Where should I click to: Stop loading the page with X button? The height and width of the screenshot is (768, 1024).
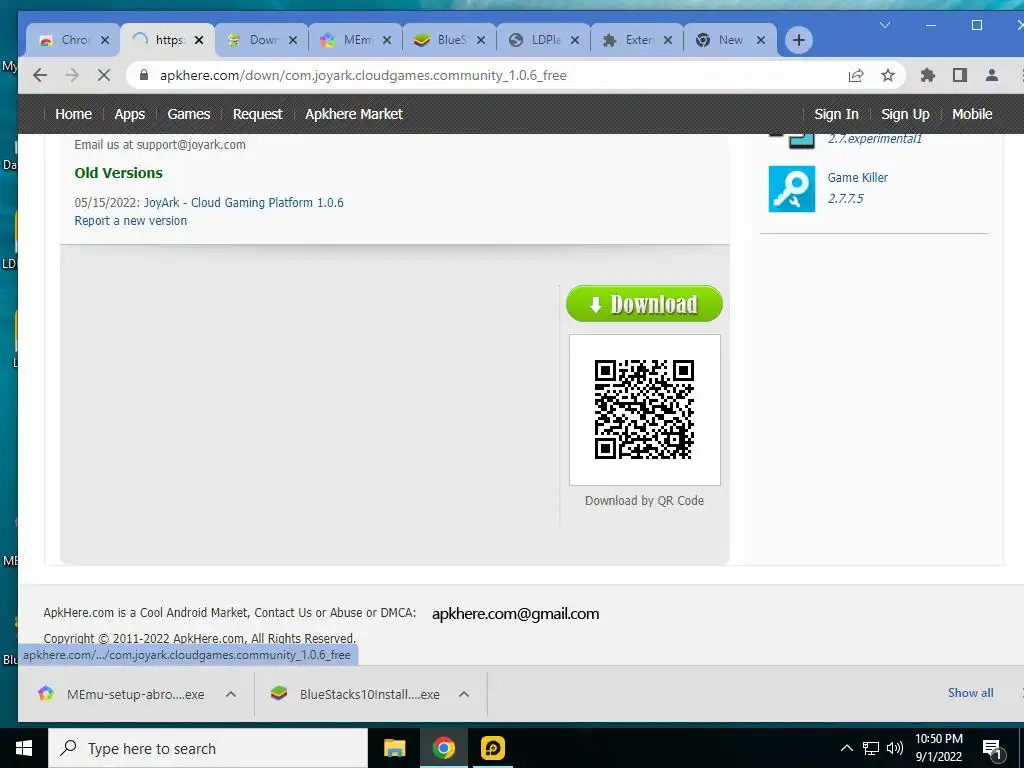point(103,75)
